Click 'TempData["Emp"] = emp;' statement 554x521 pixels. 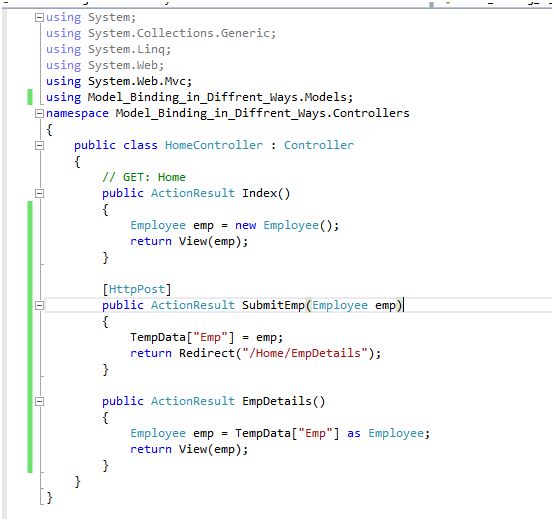click(207, 337)
